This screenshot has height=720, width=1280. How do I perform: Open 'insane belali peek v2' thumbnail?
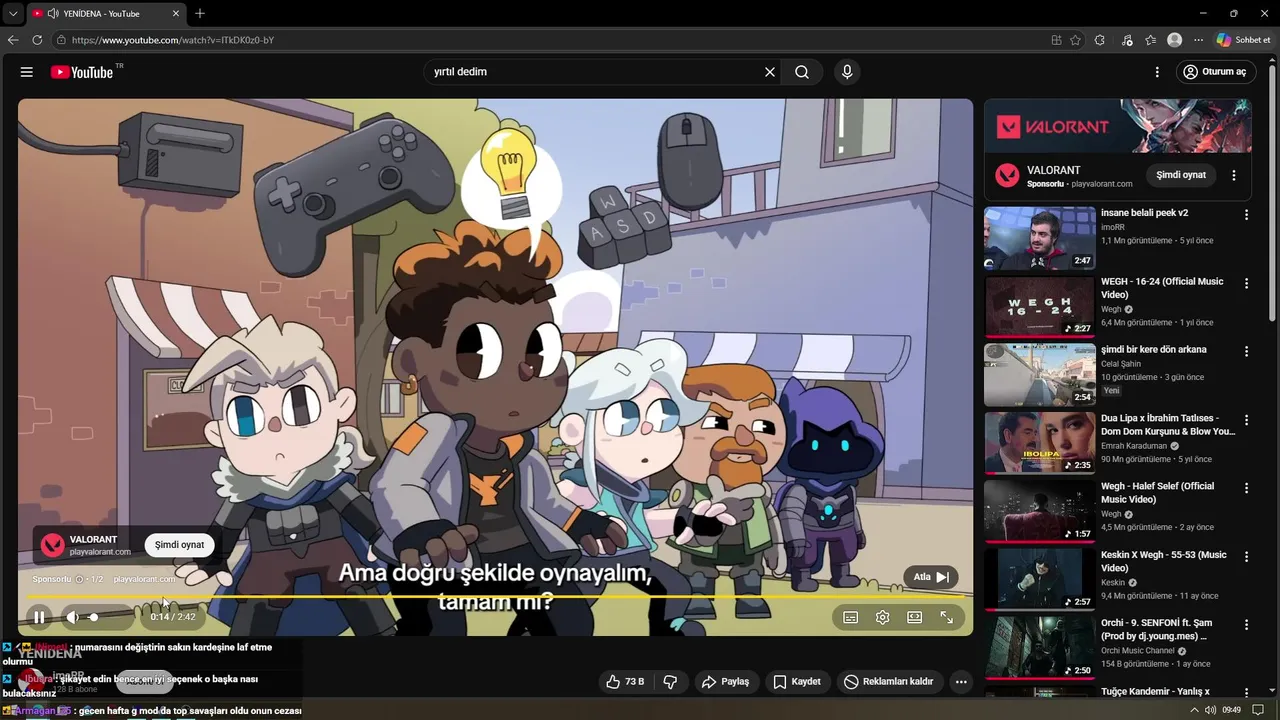1040,238
